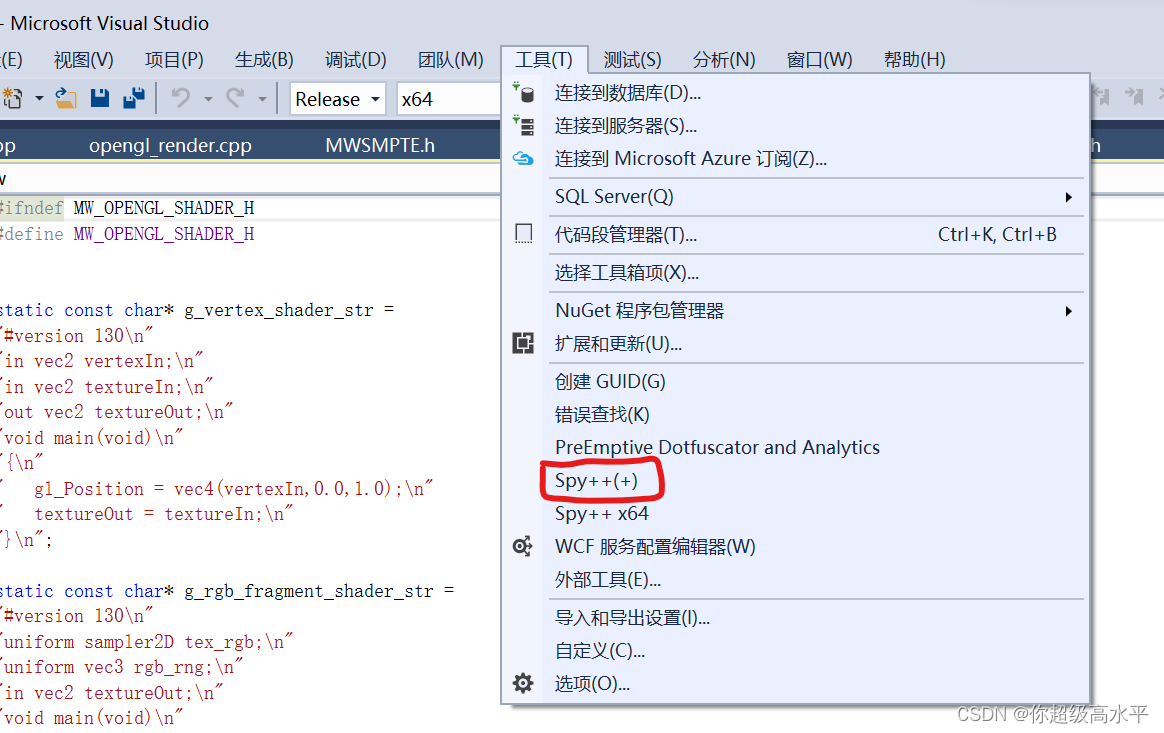Click the Open File toolbar icon
The image size is (1164, 733).
pyautogui.click(x=66, y=98)
